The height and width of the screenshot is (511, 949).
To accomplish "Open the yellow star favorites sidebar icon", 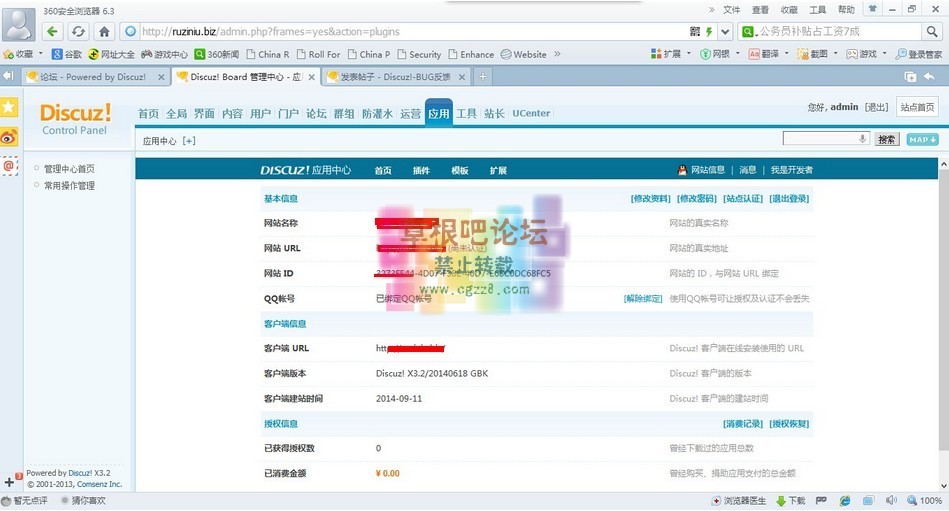I will [9, 107].
